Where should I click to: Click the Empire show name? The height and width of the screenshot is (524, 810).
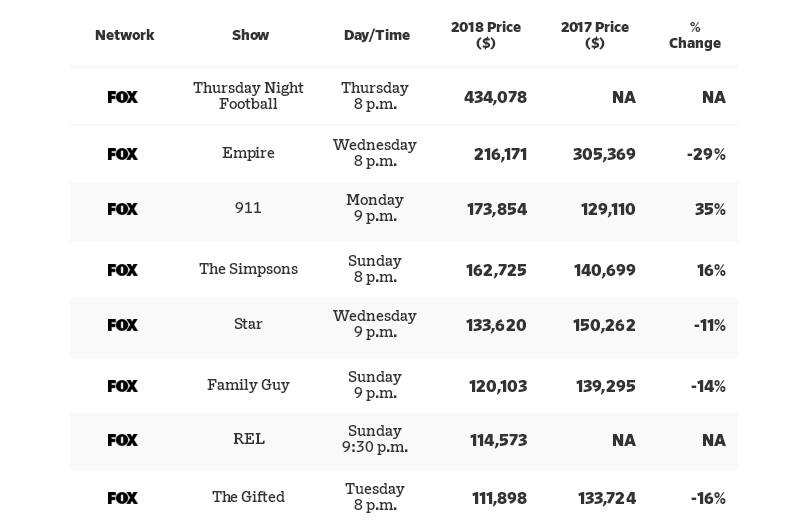pos(248,153)
